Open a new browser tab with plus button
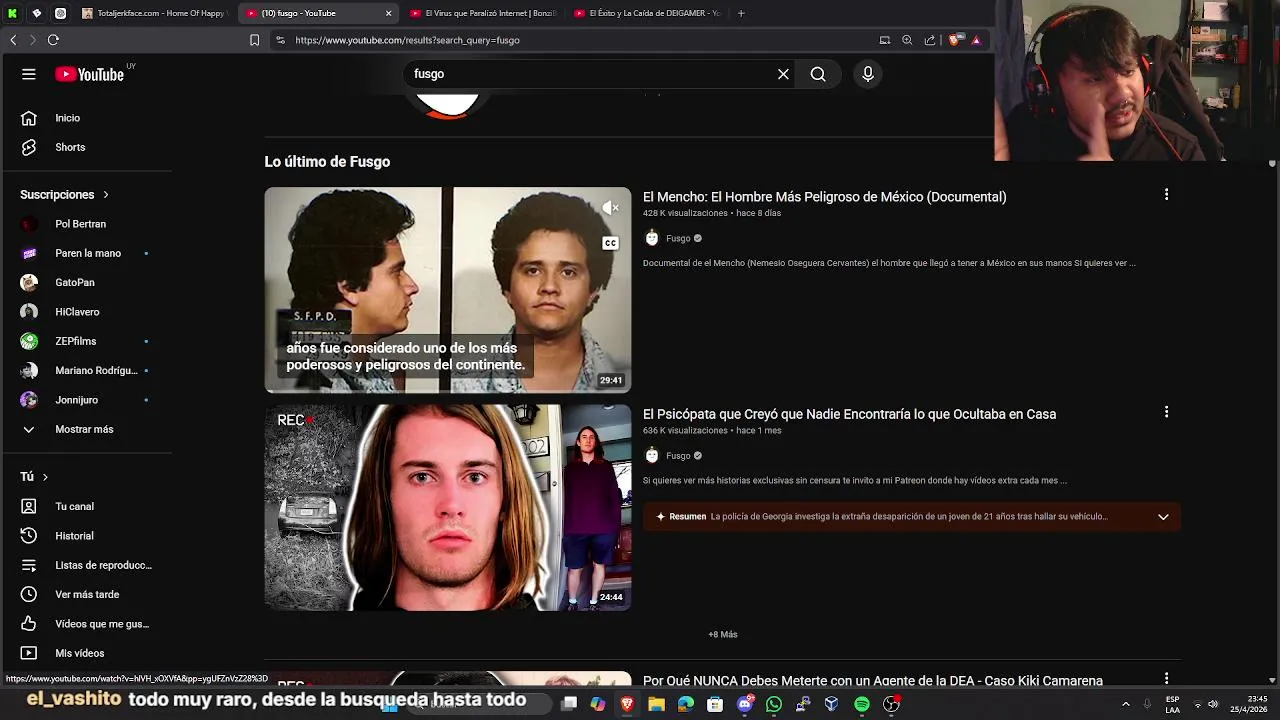 [x=741, y=13]
